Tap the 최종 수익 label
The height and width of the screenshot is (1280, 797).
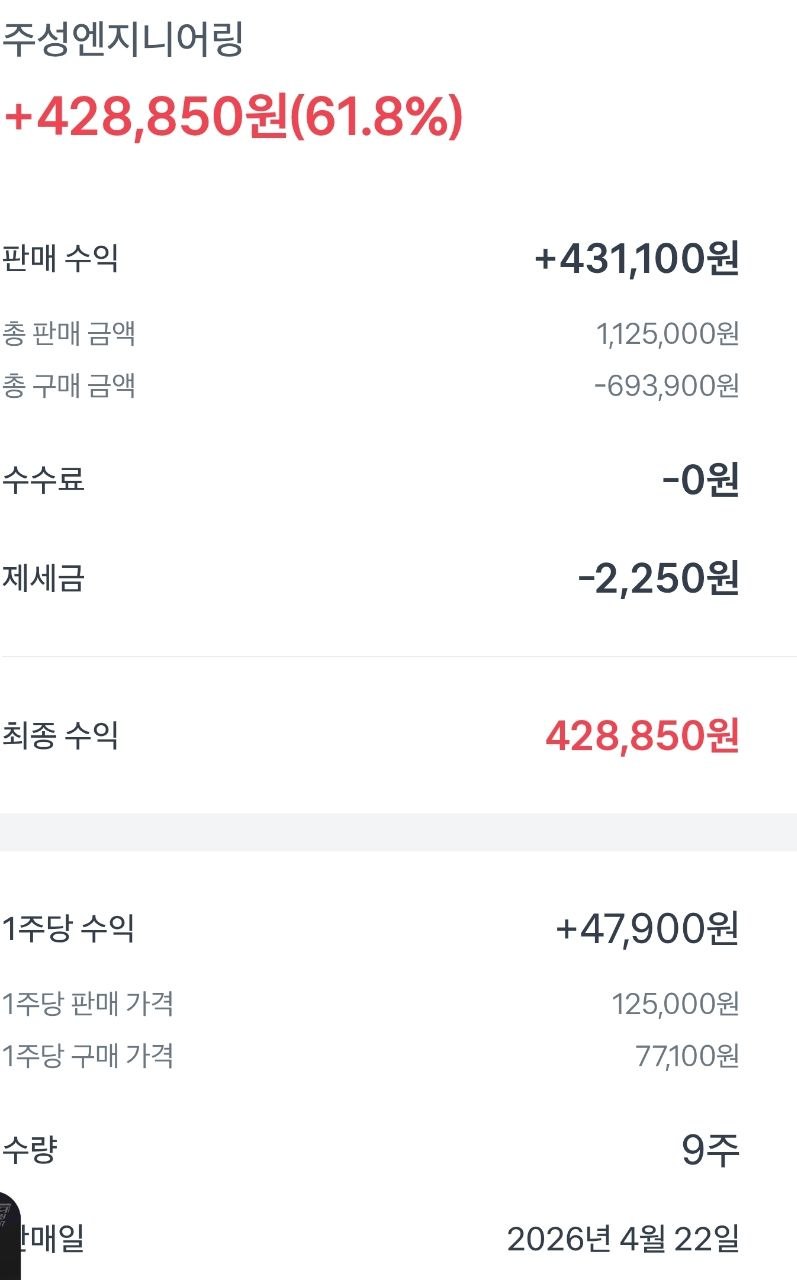click(60, 736)
